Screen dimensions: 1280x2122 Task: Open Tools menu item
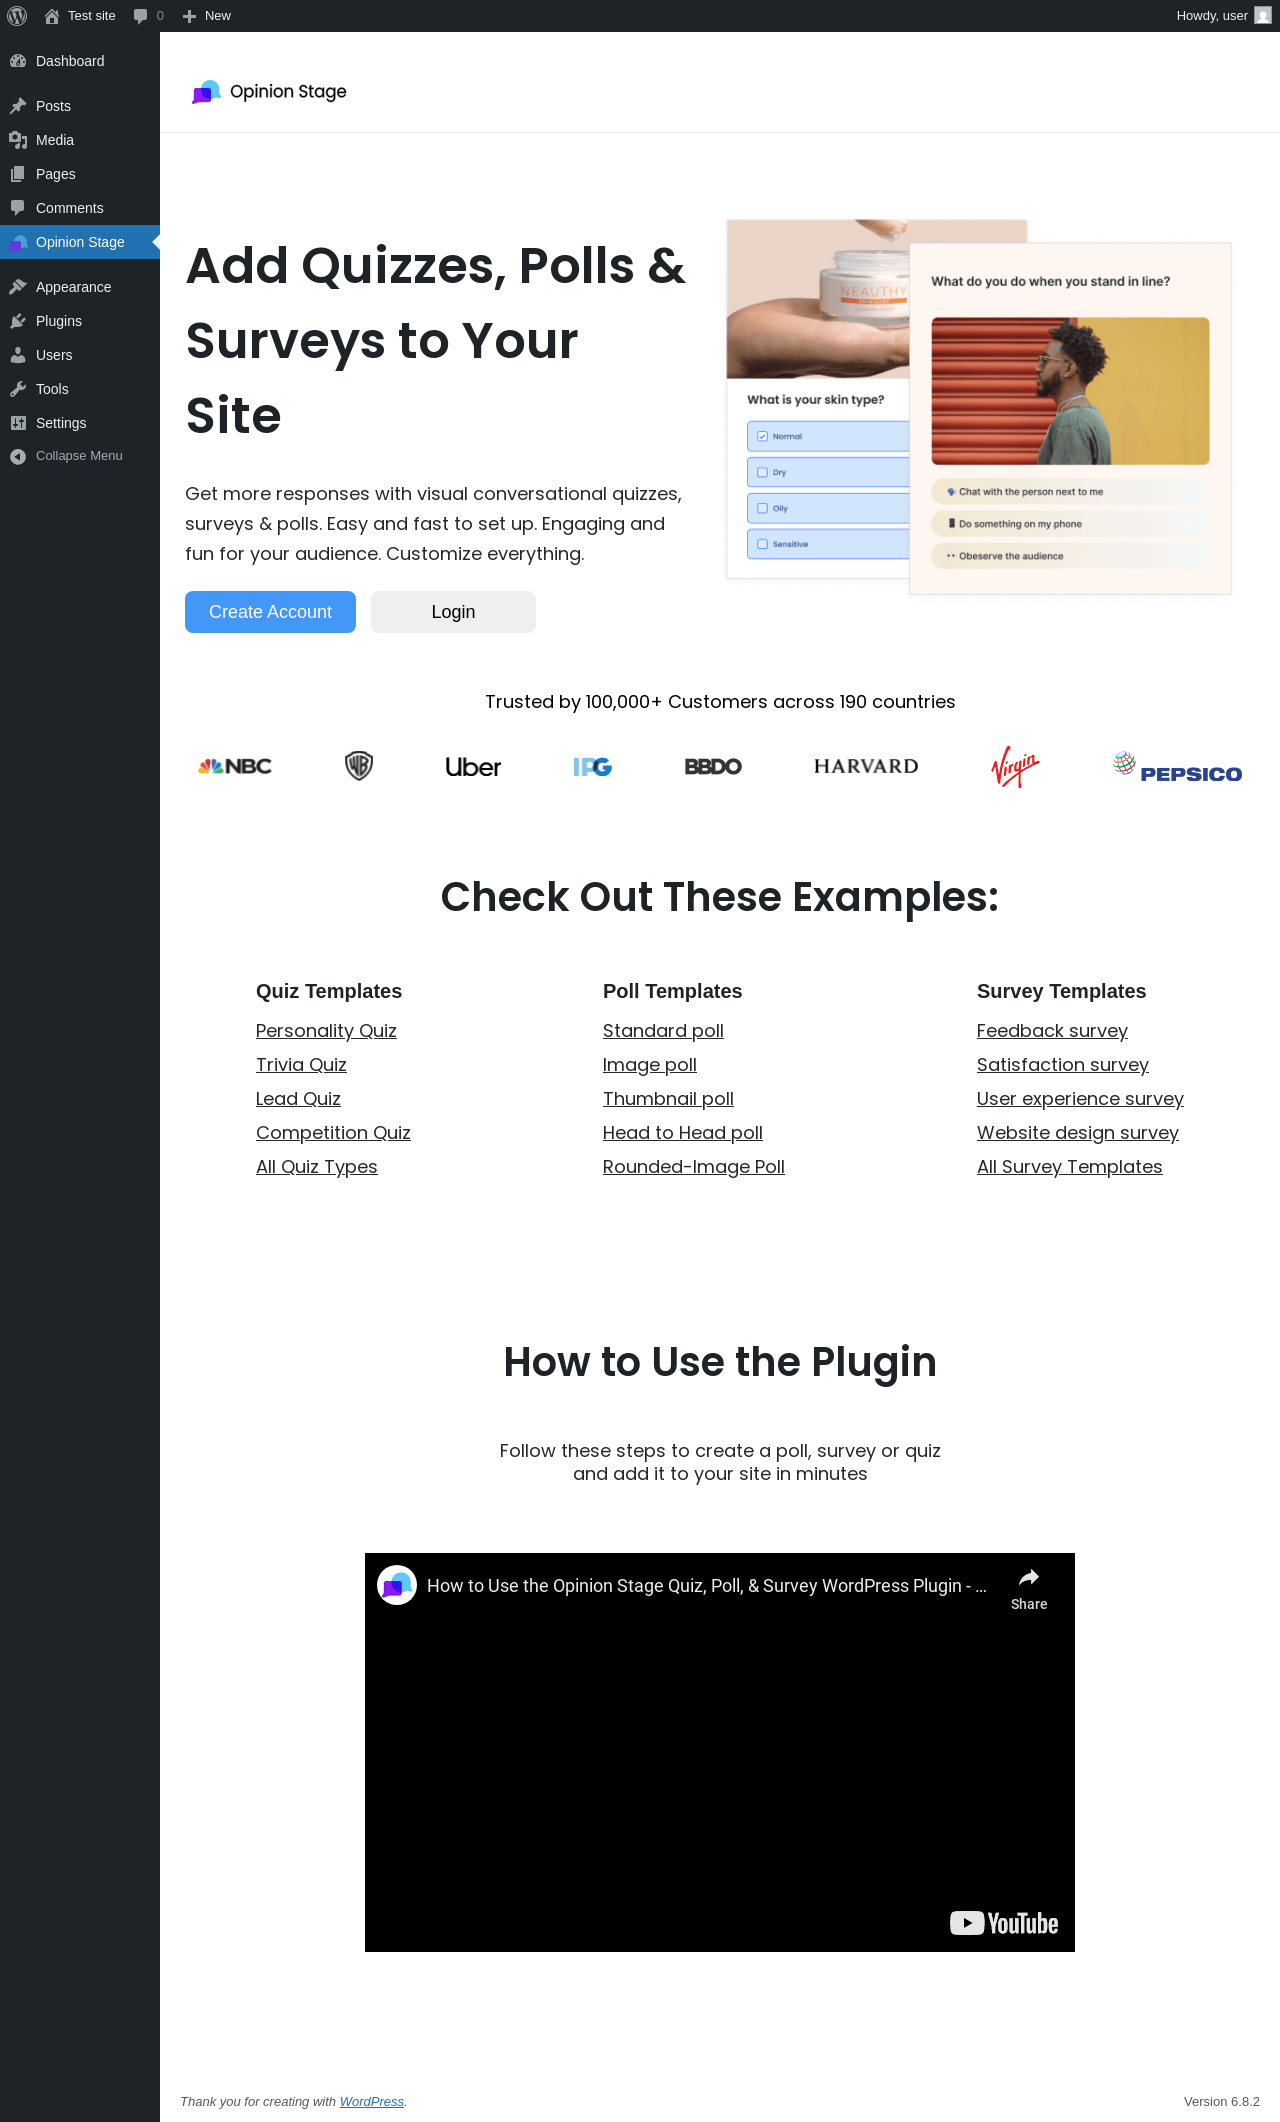coord(80,389)
